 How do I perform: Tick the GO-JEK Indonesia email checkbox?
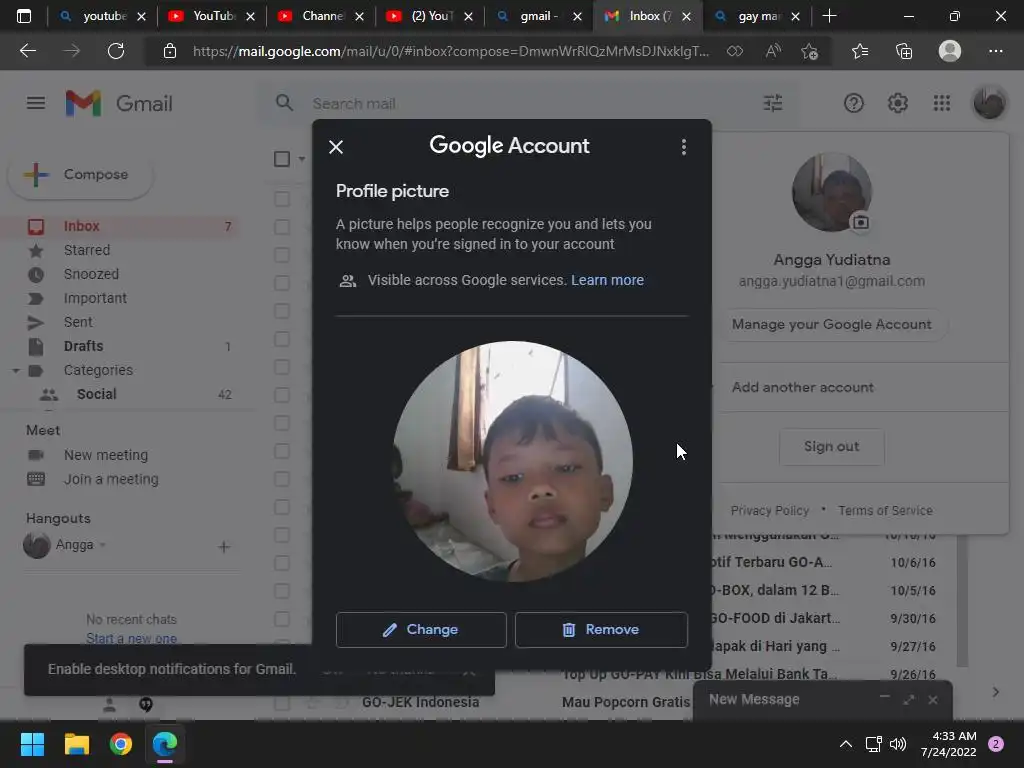tap(281, 703)
